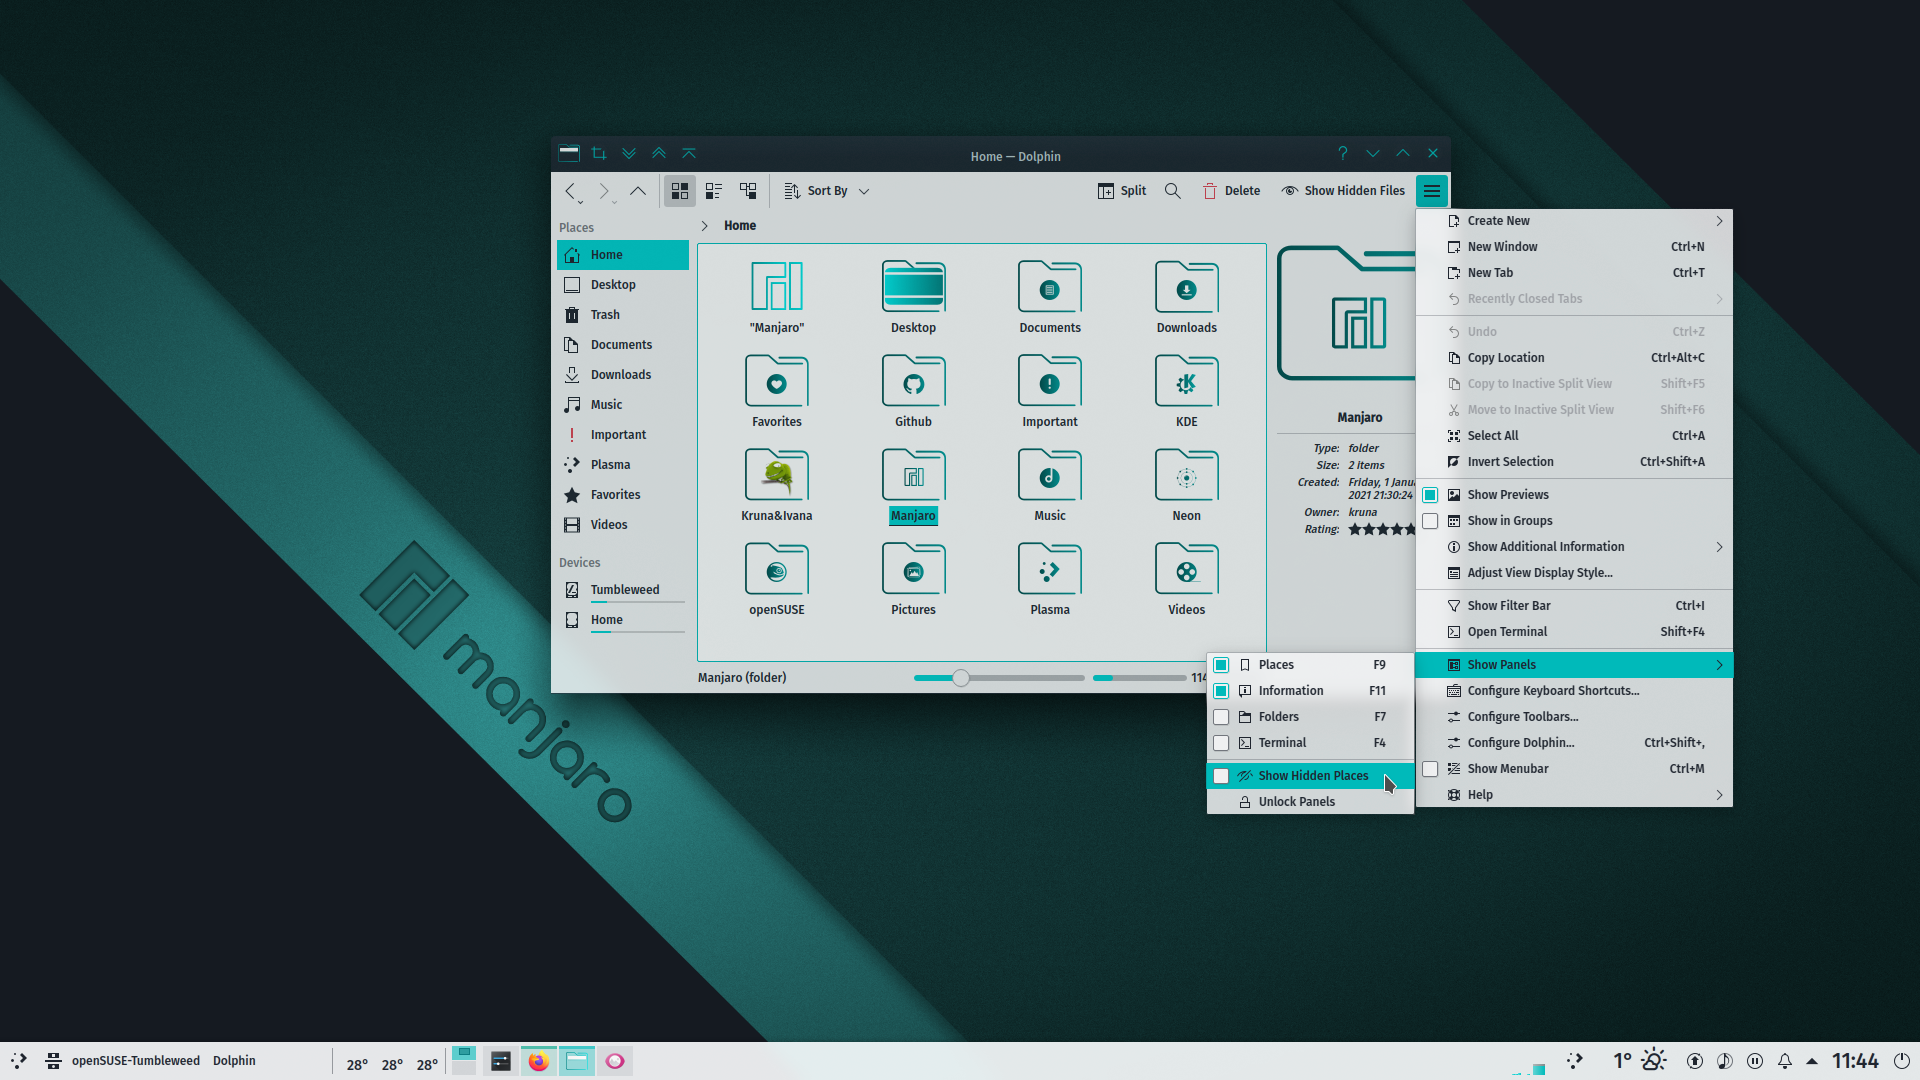Click Unlock Panels option
Screen dimensions: 1920x1080
coord(1310,802)
